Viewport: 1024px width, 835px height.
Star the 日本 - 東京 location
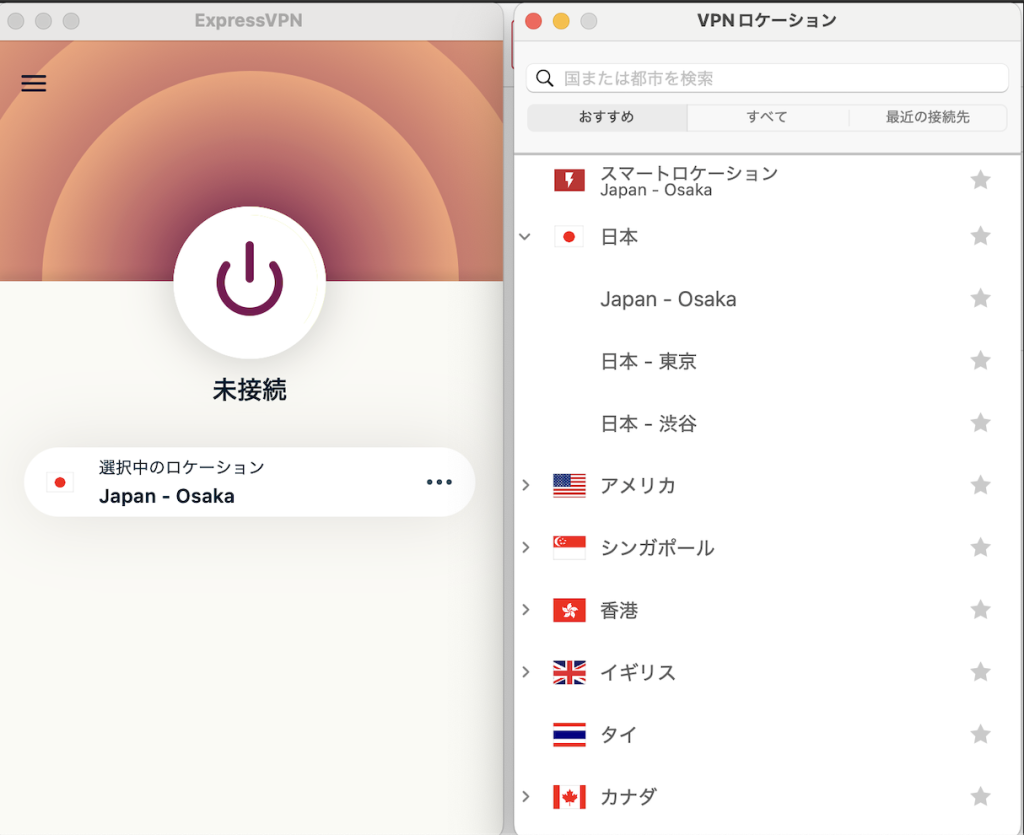(980, 360)
